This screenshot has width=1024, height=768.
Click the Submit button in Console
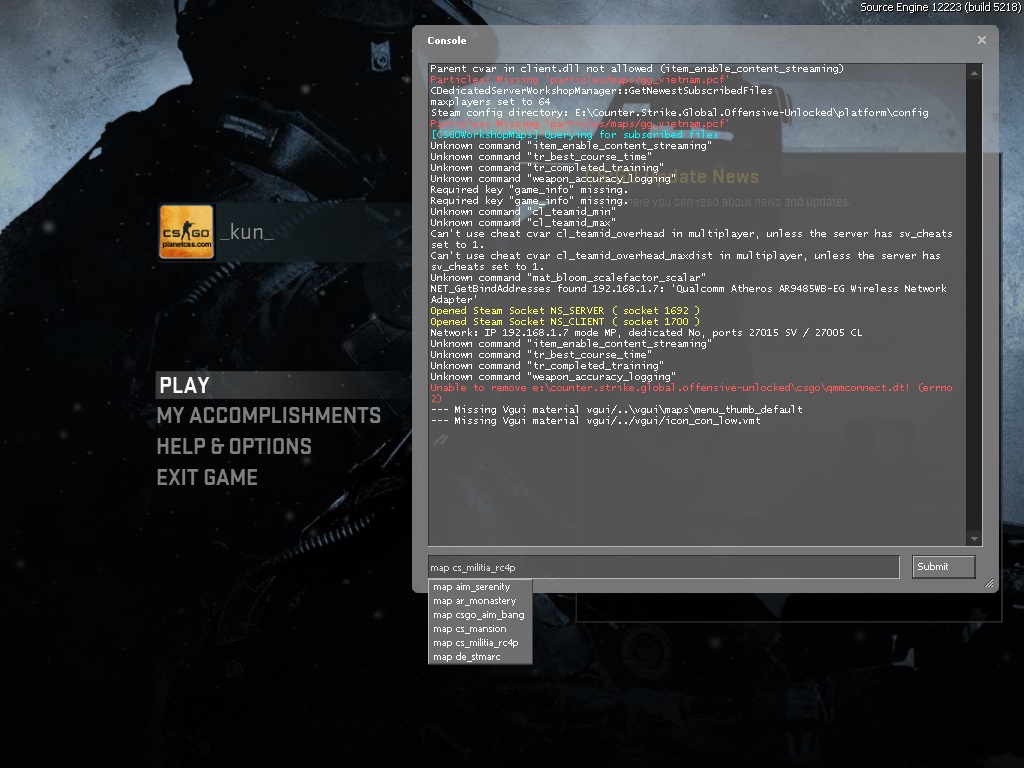[943, 567]
